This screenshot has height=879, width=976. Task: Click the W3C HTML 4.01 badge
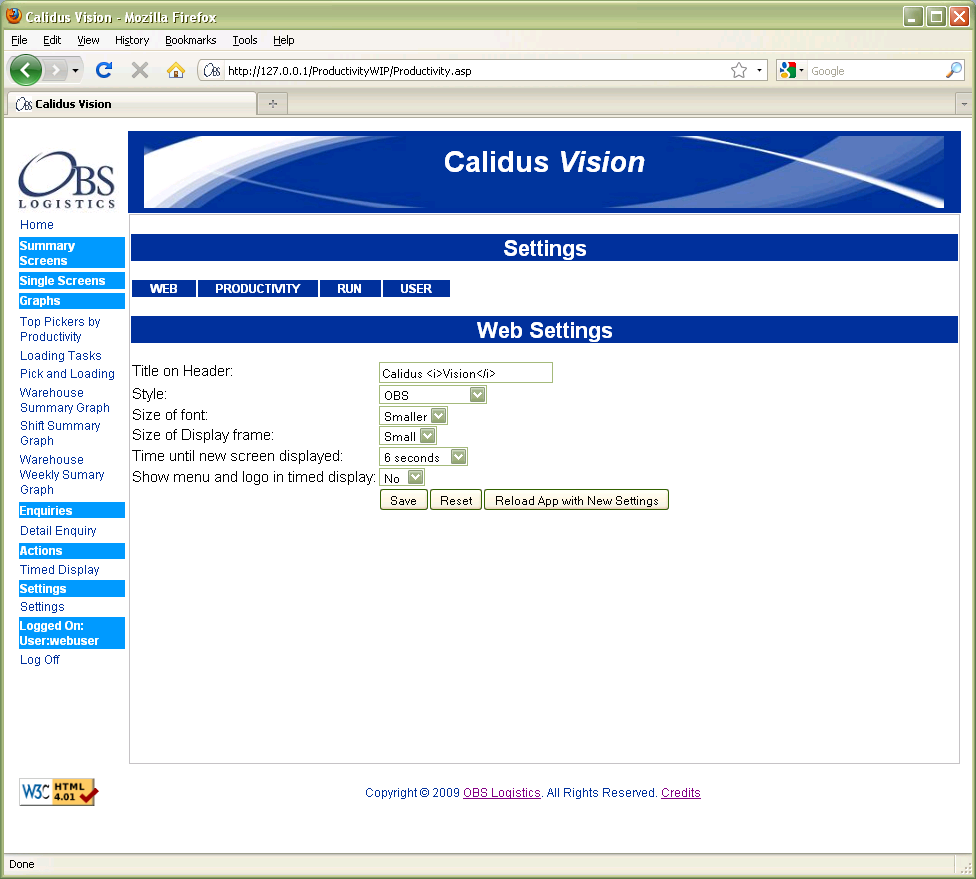[x=59, y=792]
